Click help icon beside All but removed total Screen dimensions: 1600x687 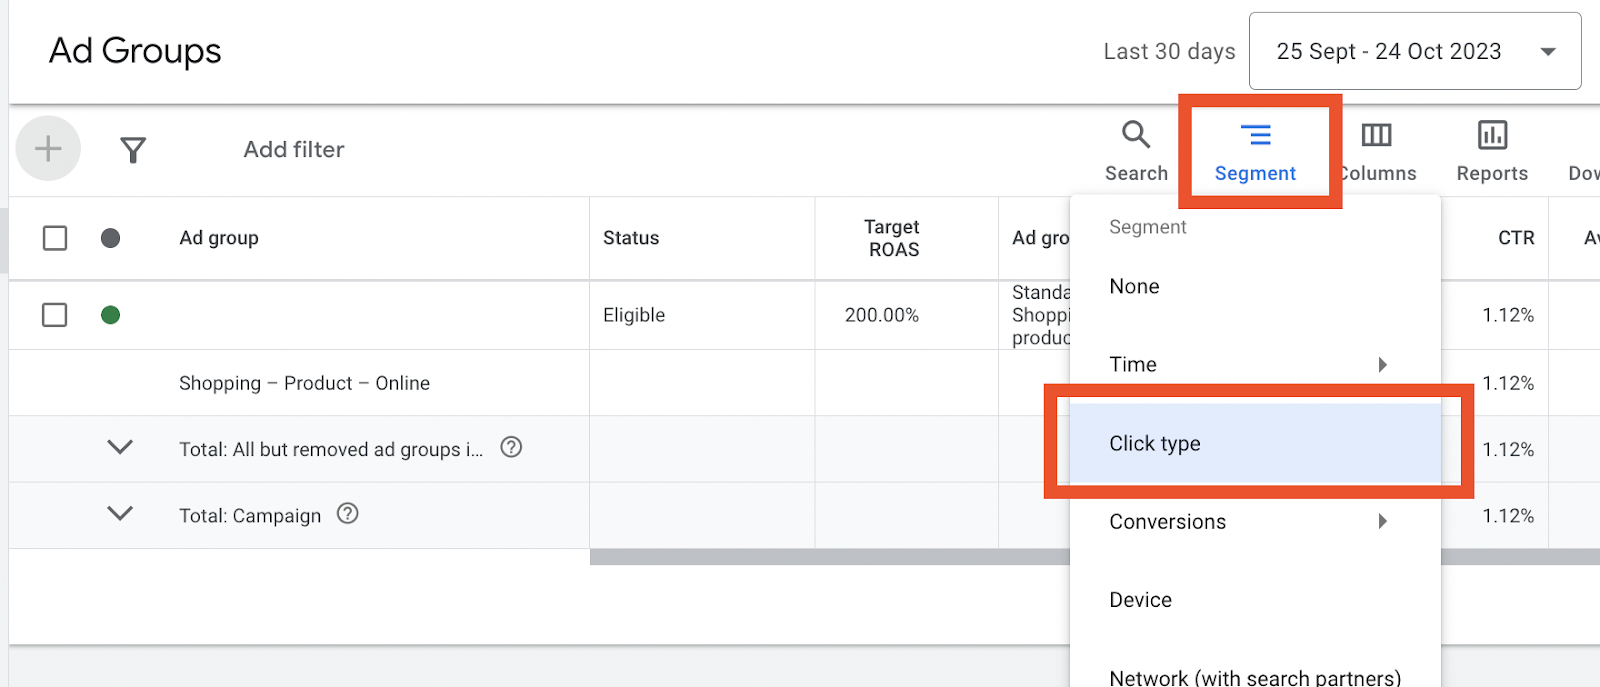click(511, 447)
